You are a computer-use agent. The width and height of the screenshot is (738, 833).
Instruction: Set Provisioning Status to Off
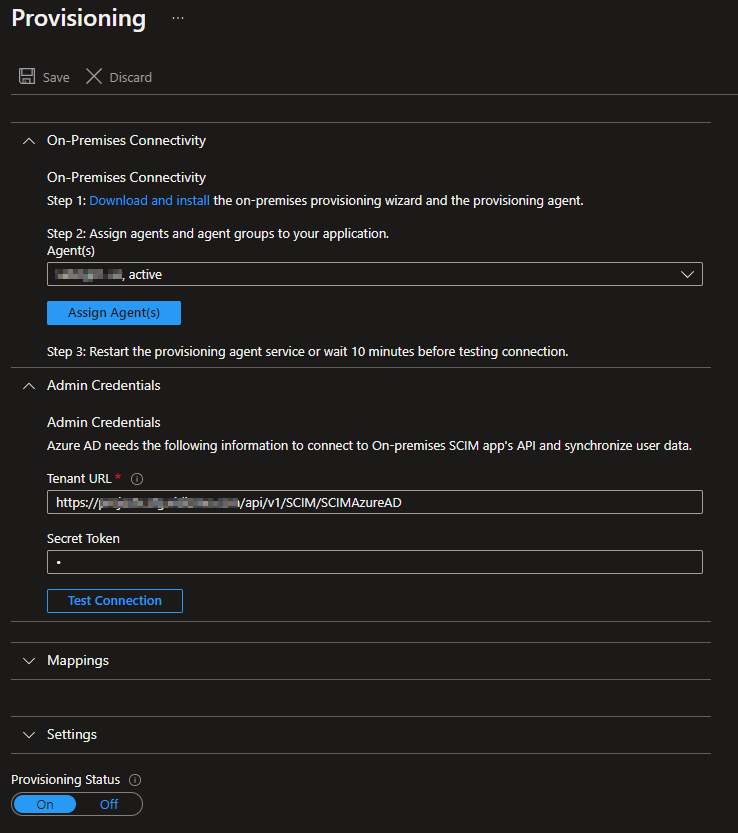tap(109, 804)
